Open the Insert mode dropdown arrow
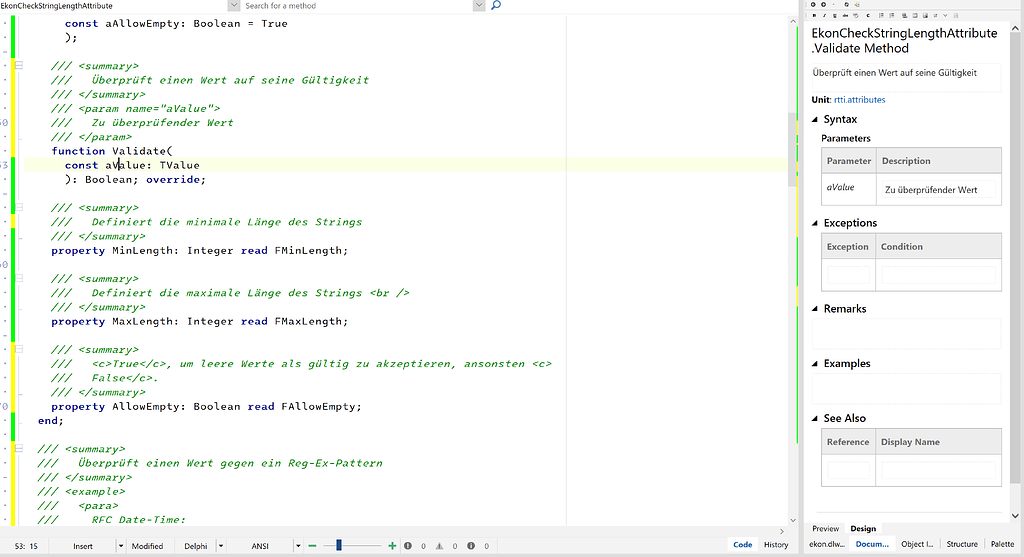 pos(122,546)
